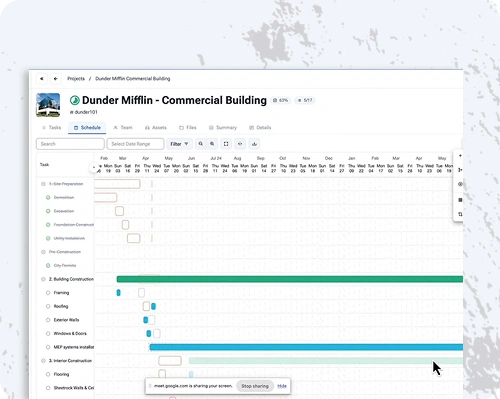Select the blue MEP systems Gantt bar
This screenshot has width=500, height=399.
(306, 347)
